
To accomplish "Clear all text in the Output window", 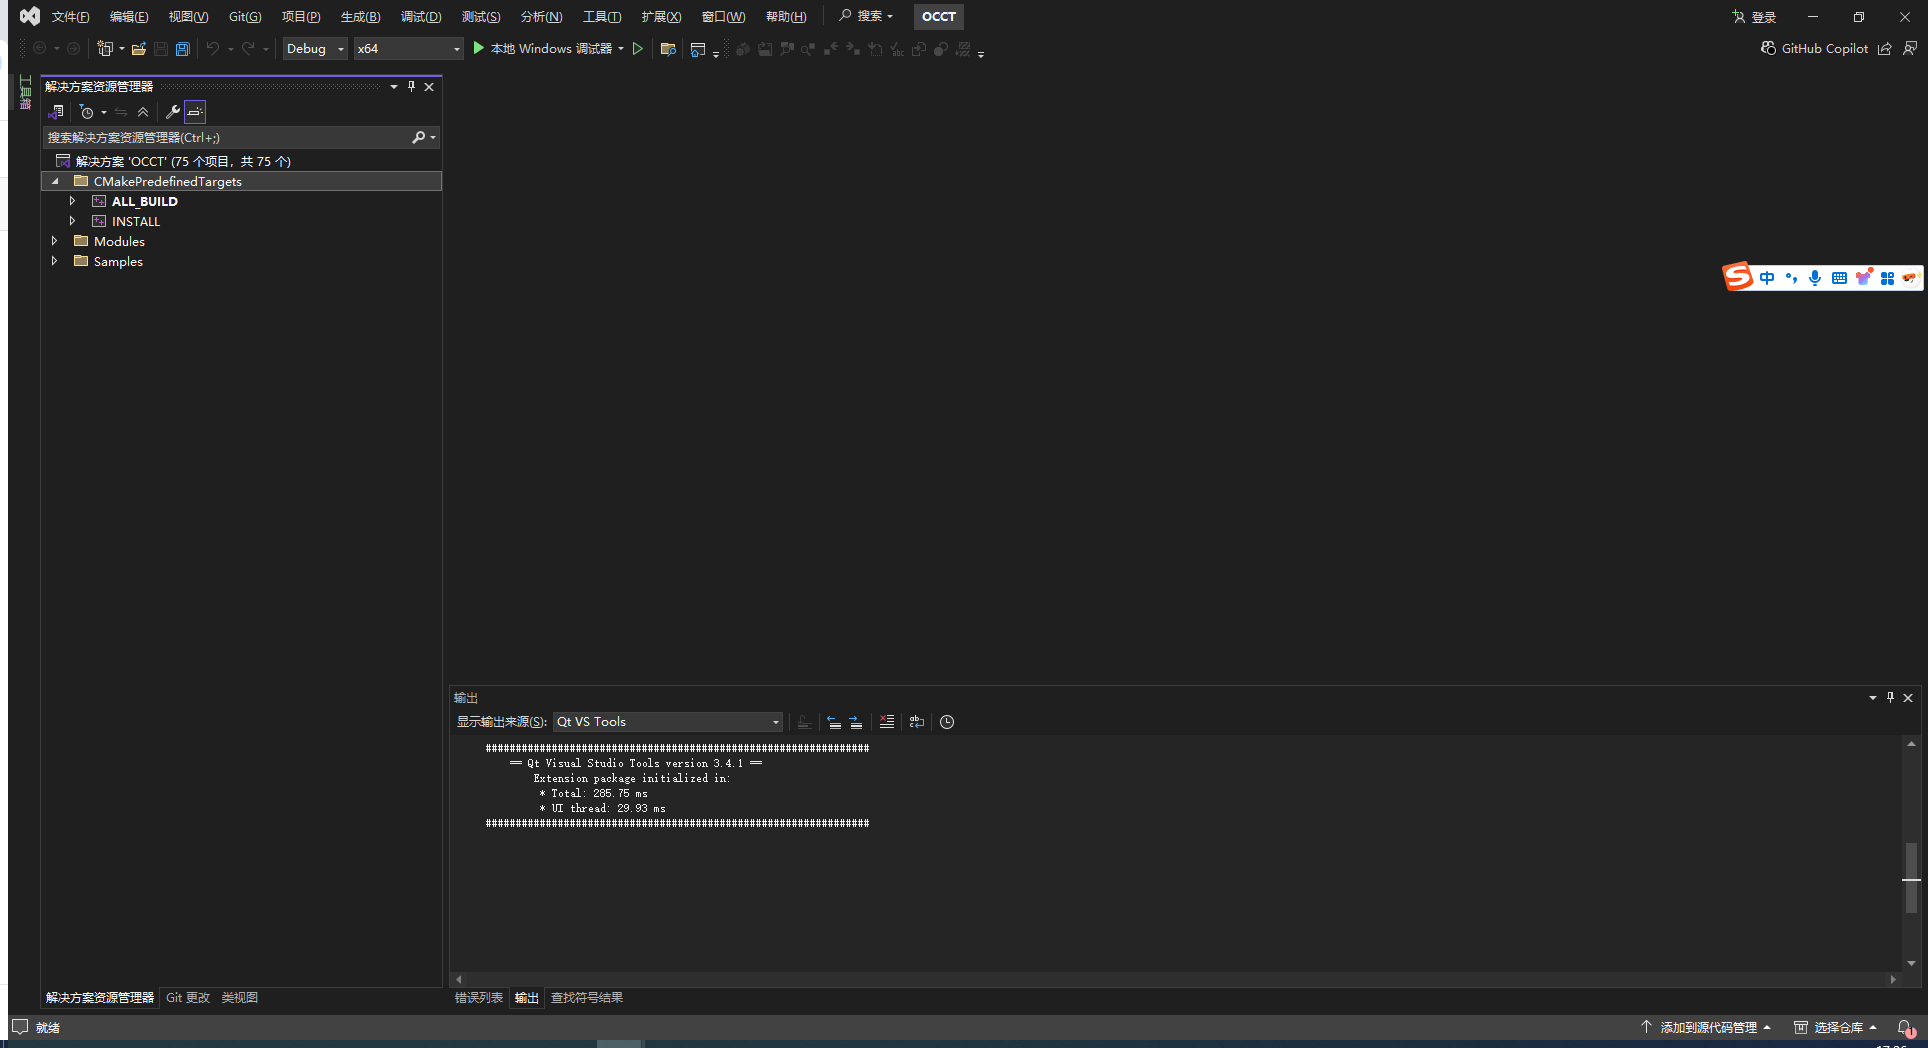I will [x=887, y=722].
